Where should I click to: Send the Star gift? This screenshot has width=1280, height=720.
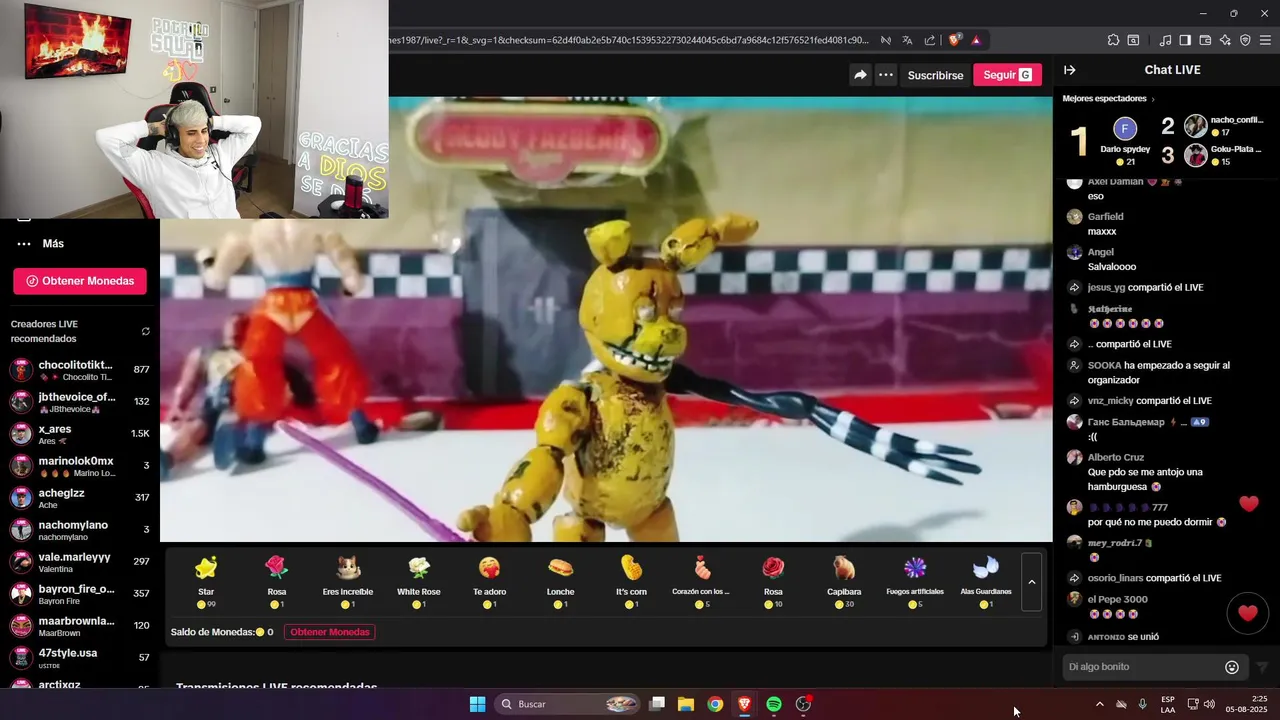click(206, 581)
